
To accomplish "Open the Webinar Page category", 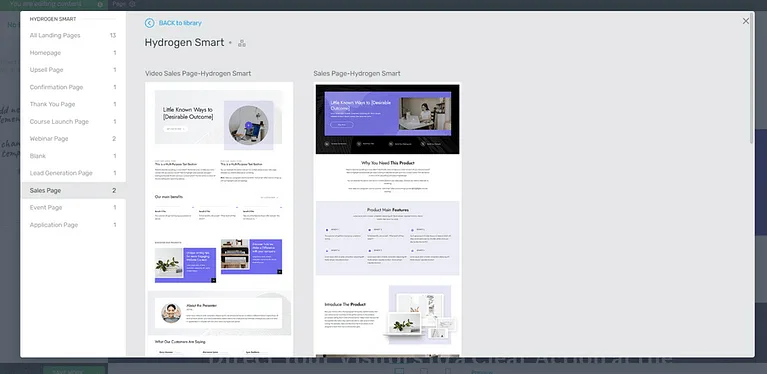I will click(x=73, y=138).
